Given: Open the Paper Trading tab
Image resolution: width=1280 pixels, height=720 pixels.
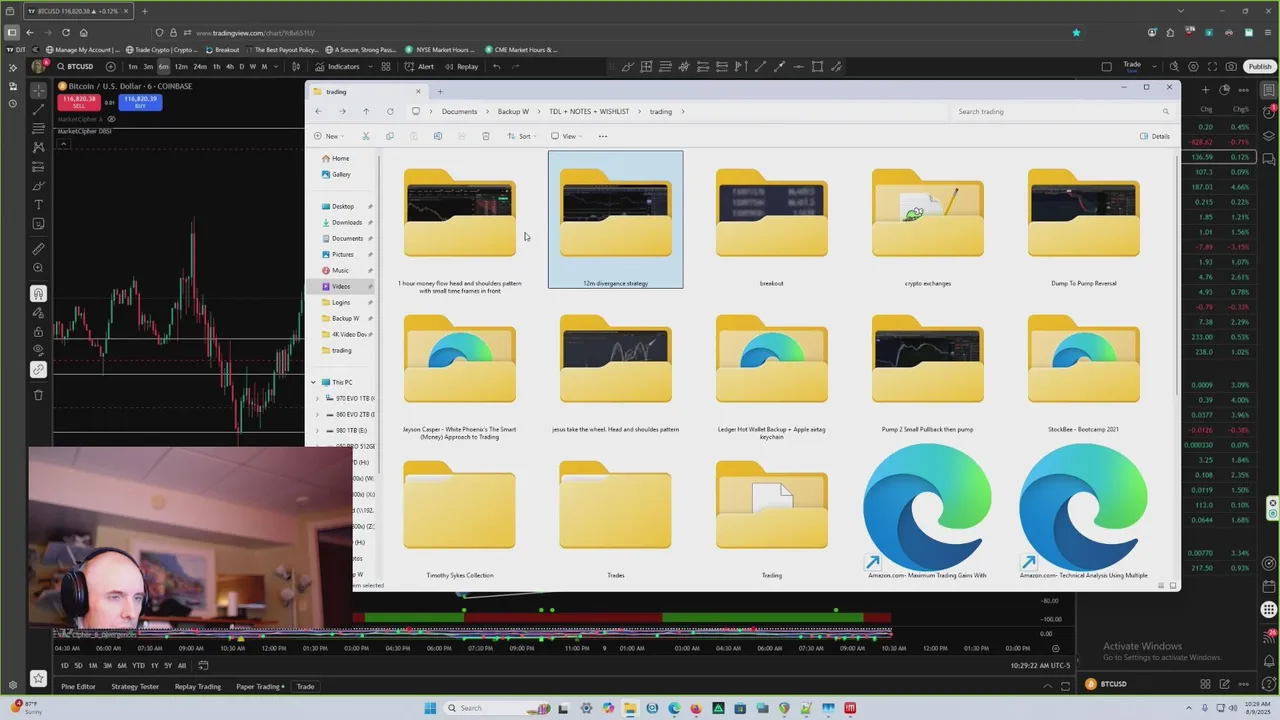Looking at the screenshot, I should [x=258, y=686].
